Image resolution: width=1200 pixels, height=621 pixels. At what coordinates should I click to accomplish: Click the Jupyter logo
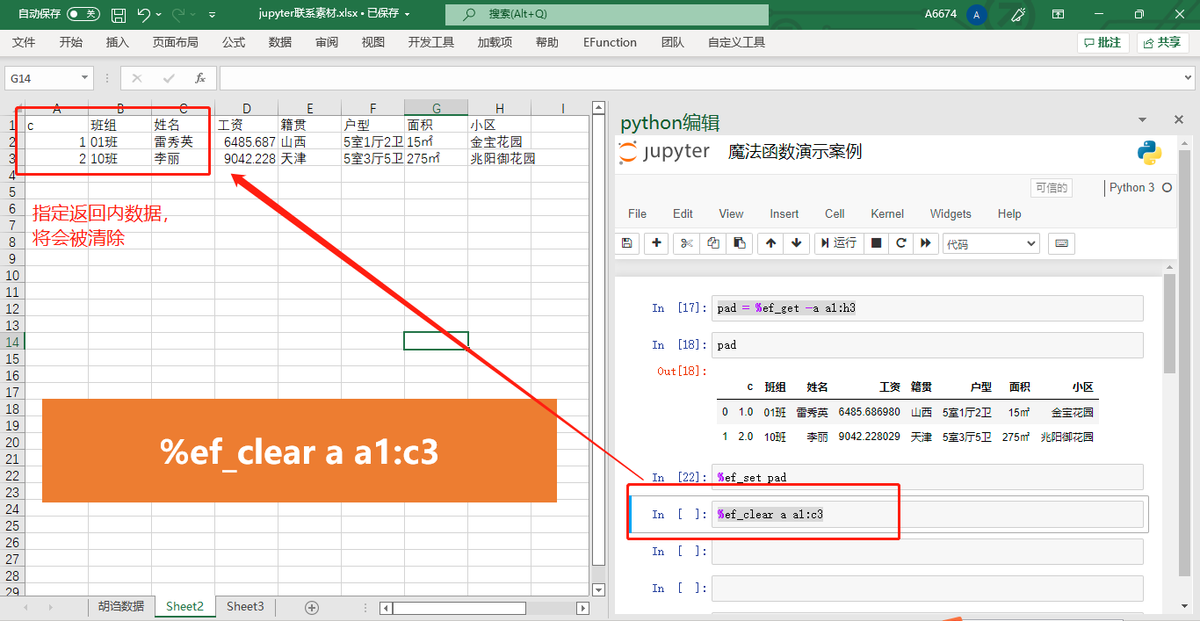click(x=664, y=152)
